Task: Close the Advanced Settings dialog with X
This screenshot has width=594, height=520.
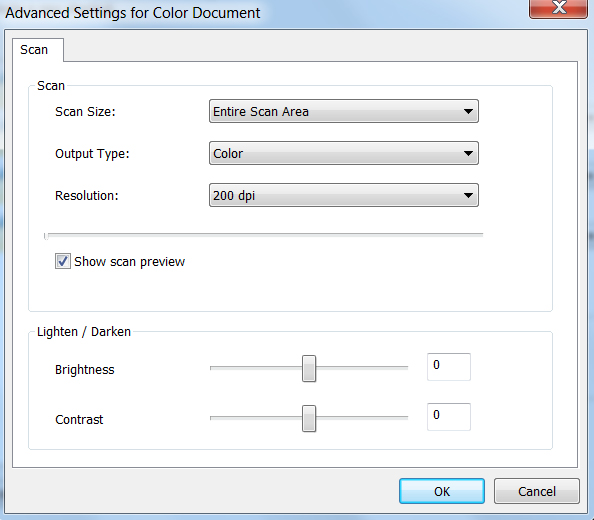Action: pyautogui.click(x=558, y=8)
